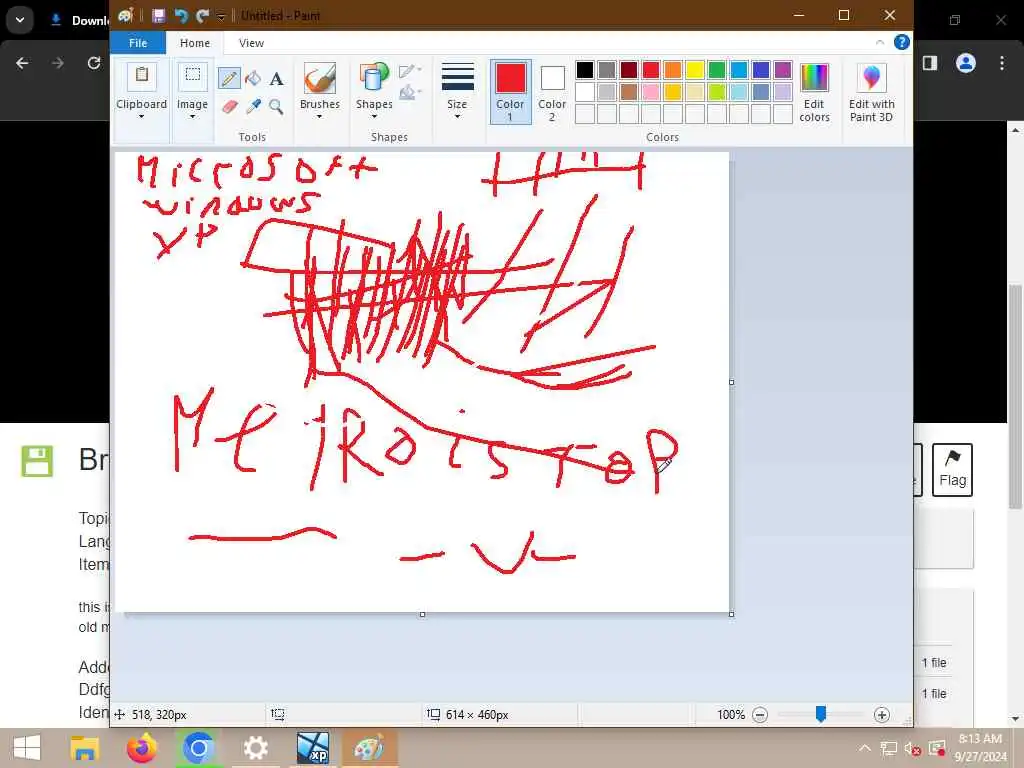This screenshot has width=1024, height=768.
Task: Open the Shape fill option
Action: pos(409,93)
